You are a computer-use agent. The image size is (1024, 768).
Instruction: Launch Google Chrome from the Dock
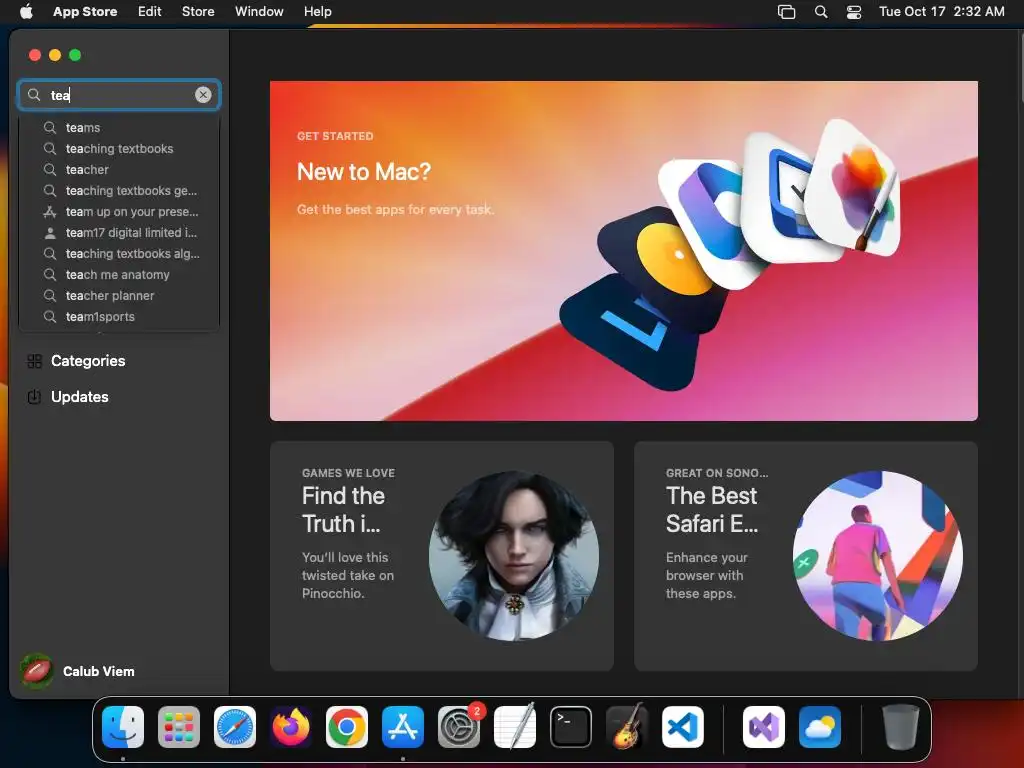[x=347, y=727]
